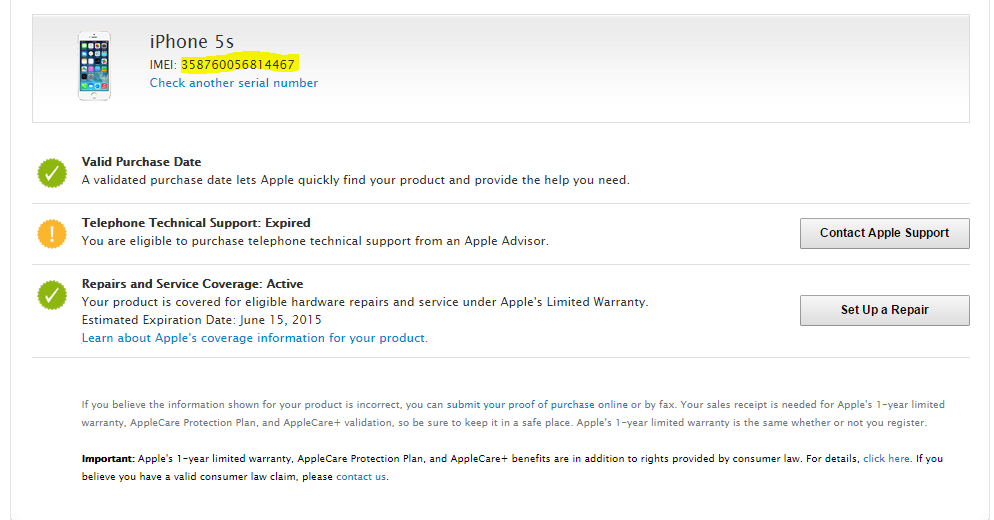Click the orange exclamation warning icon

(x=52, y=233)
